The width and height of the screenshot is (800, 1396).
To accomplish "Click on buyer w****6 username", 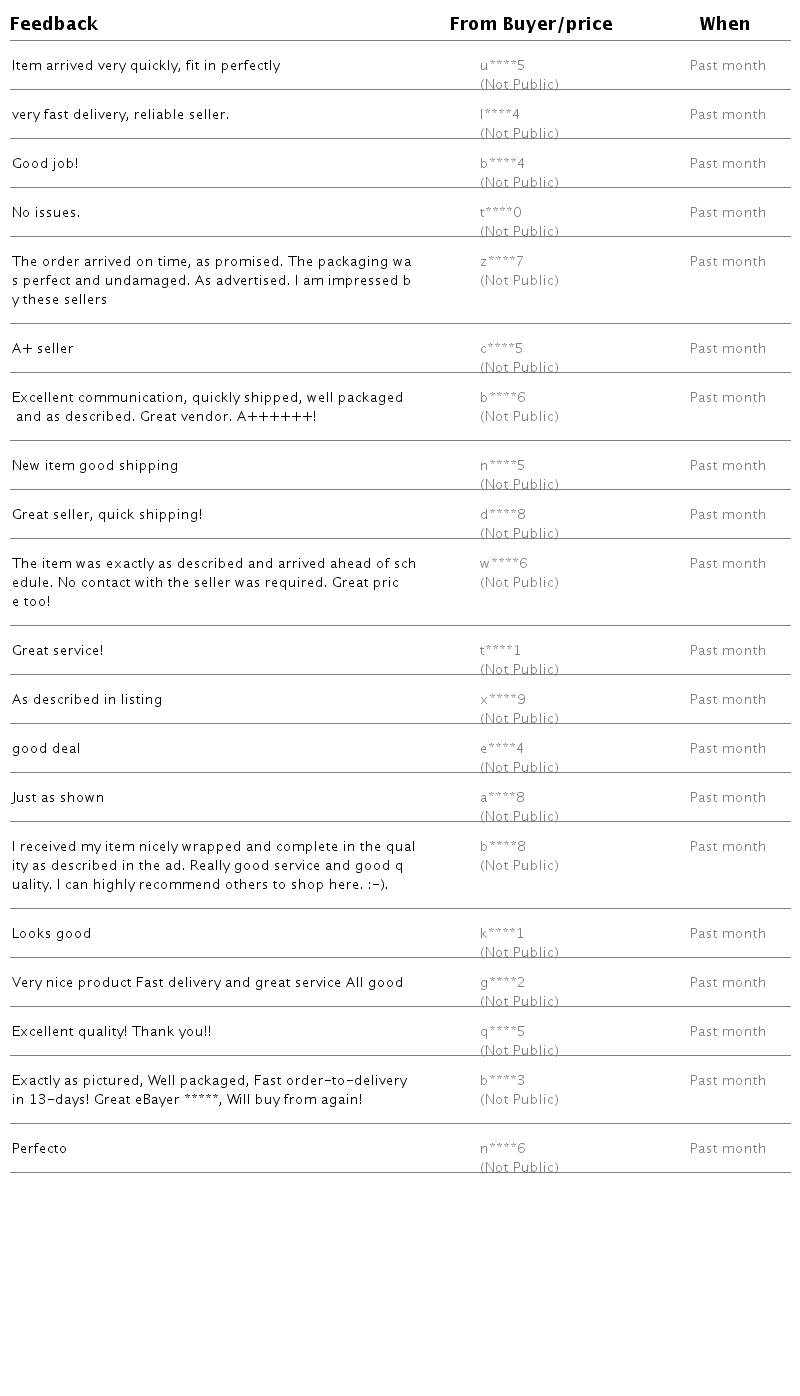I will tap(503, 564).
